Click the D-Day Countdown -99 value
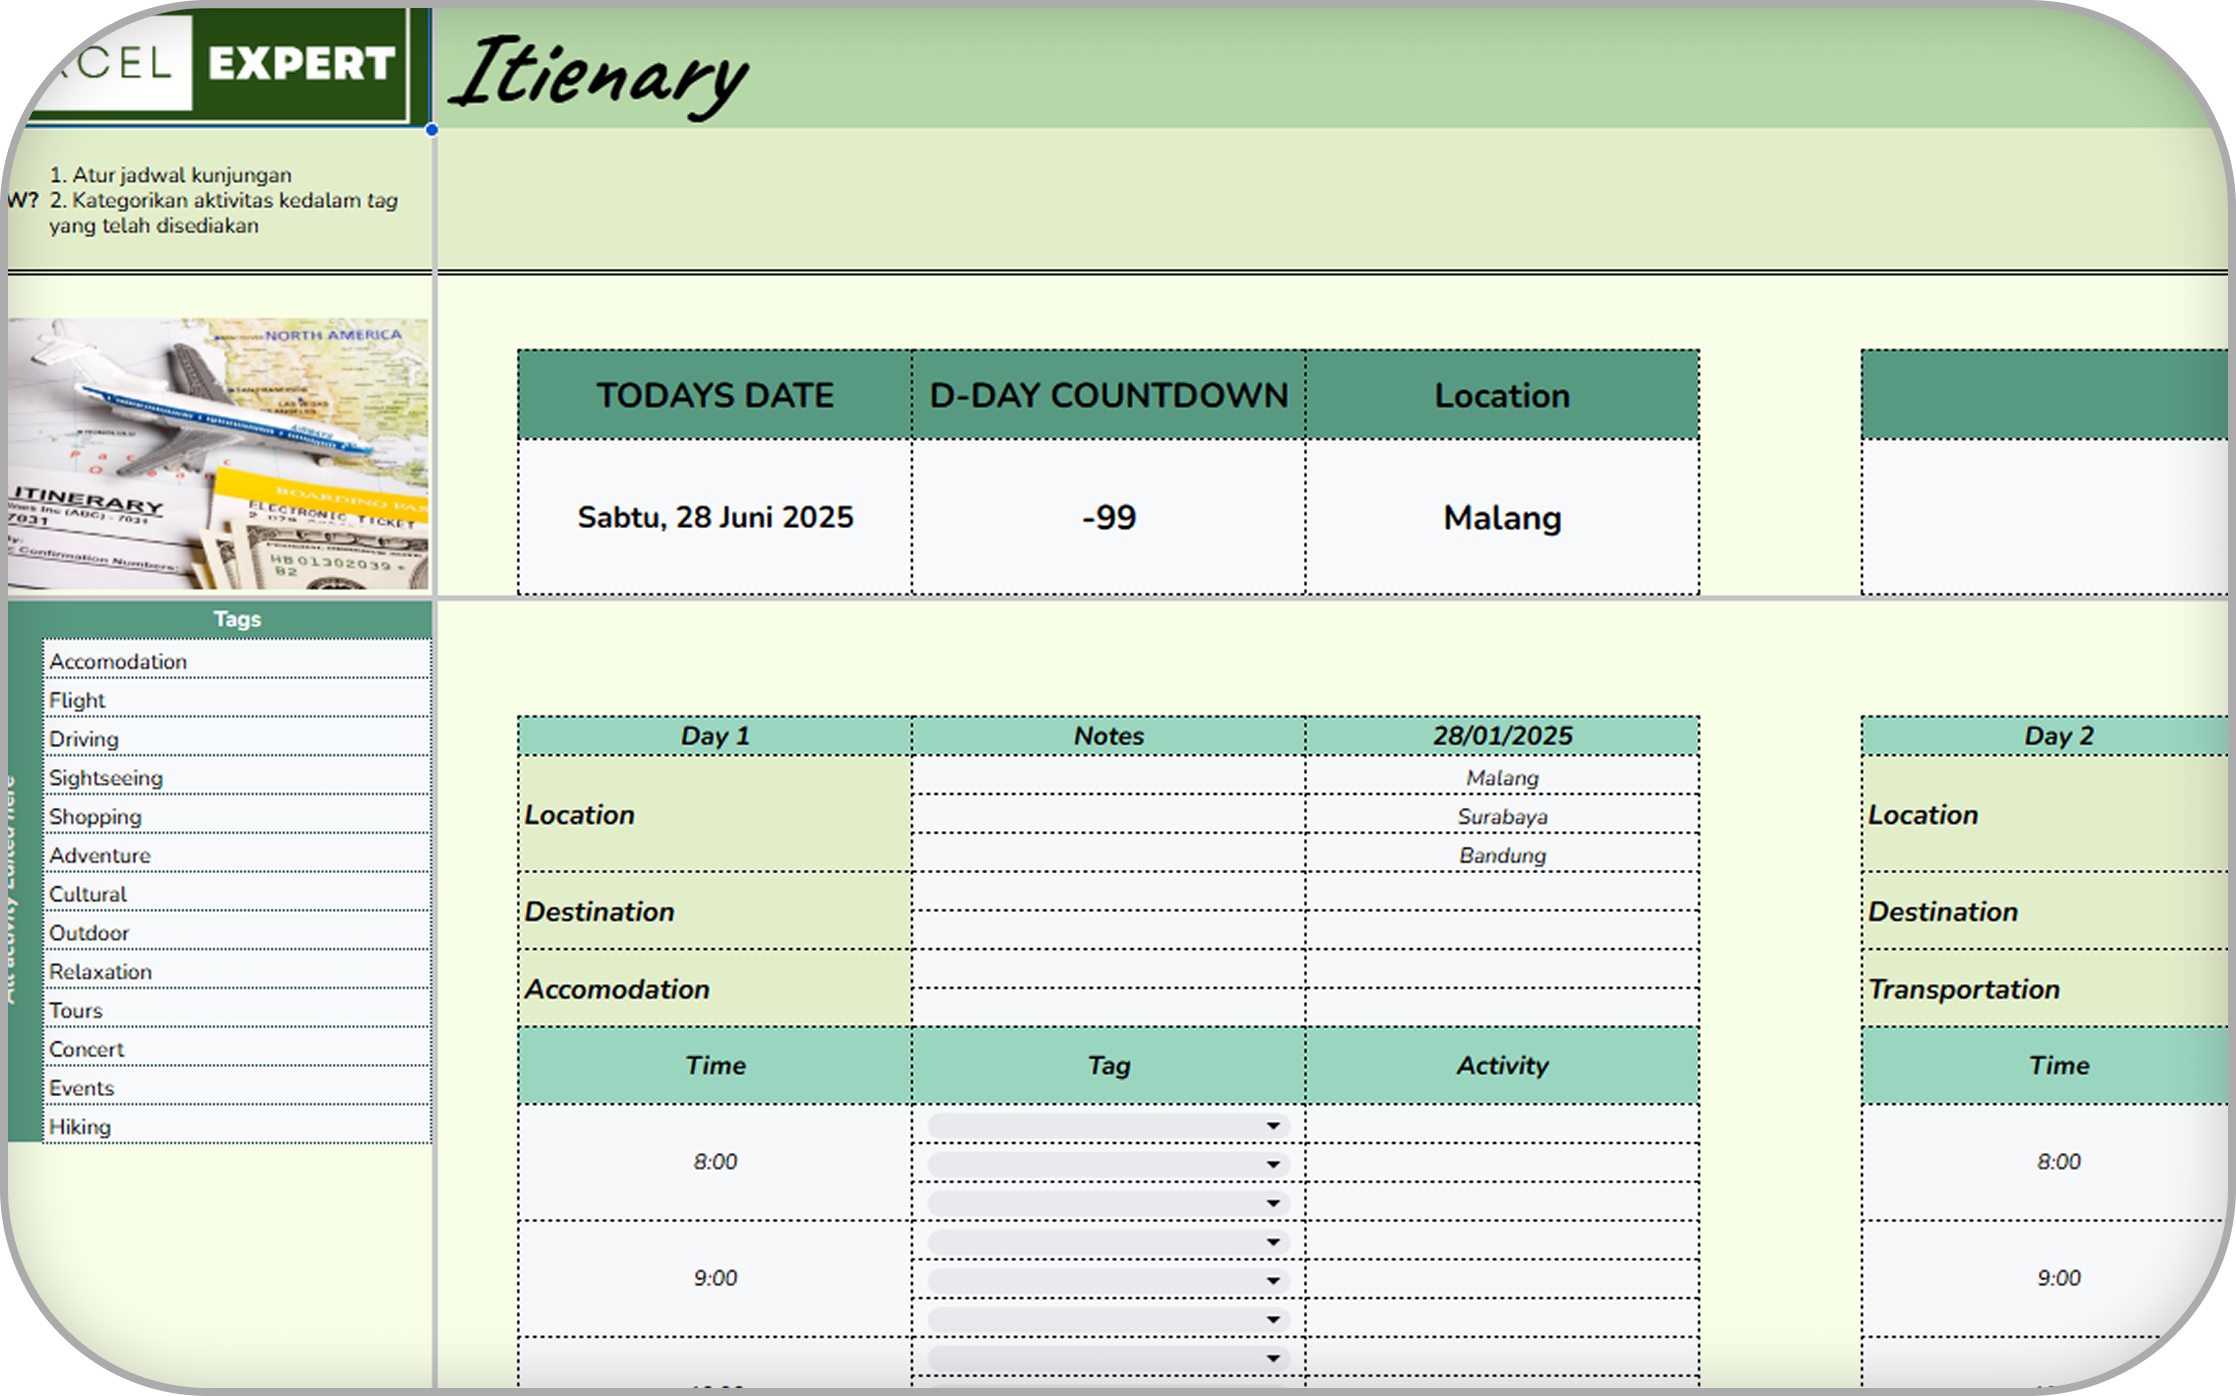2236x1396 pixels. pos(1108,517)
